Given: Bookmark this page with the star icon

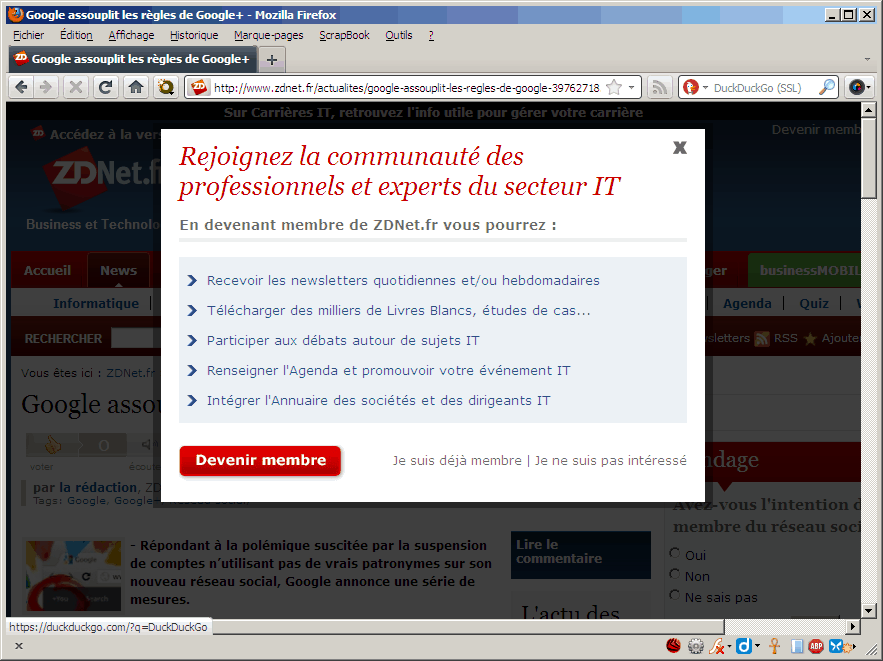Looking at the screenshot, I should 614,87.
